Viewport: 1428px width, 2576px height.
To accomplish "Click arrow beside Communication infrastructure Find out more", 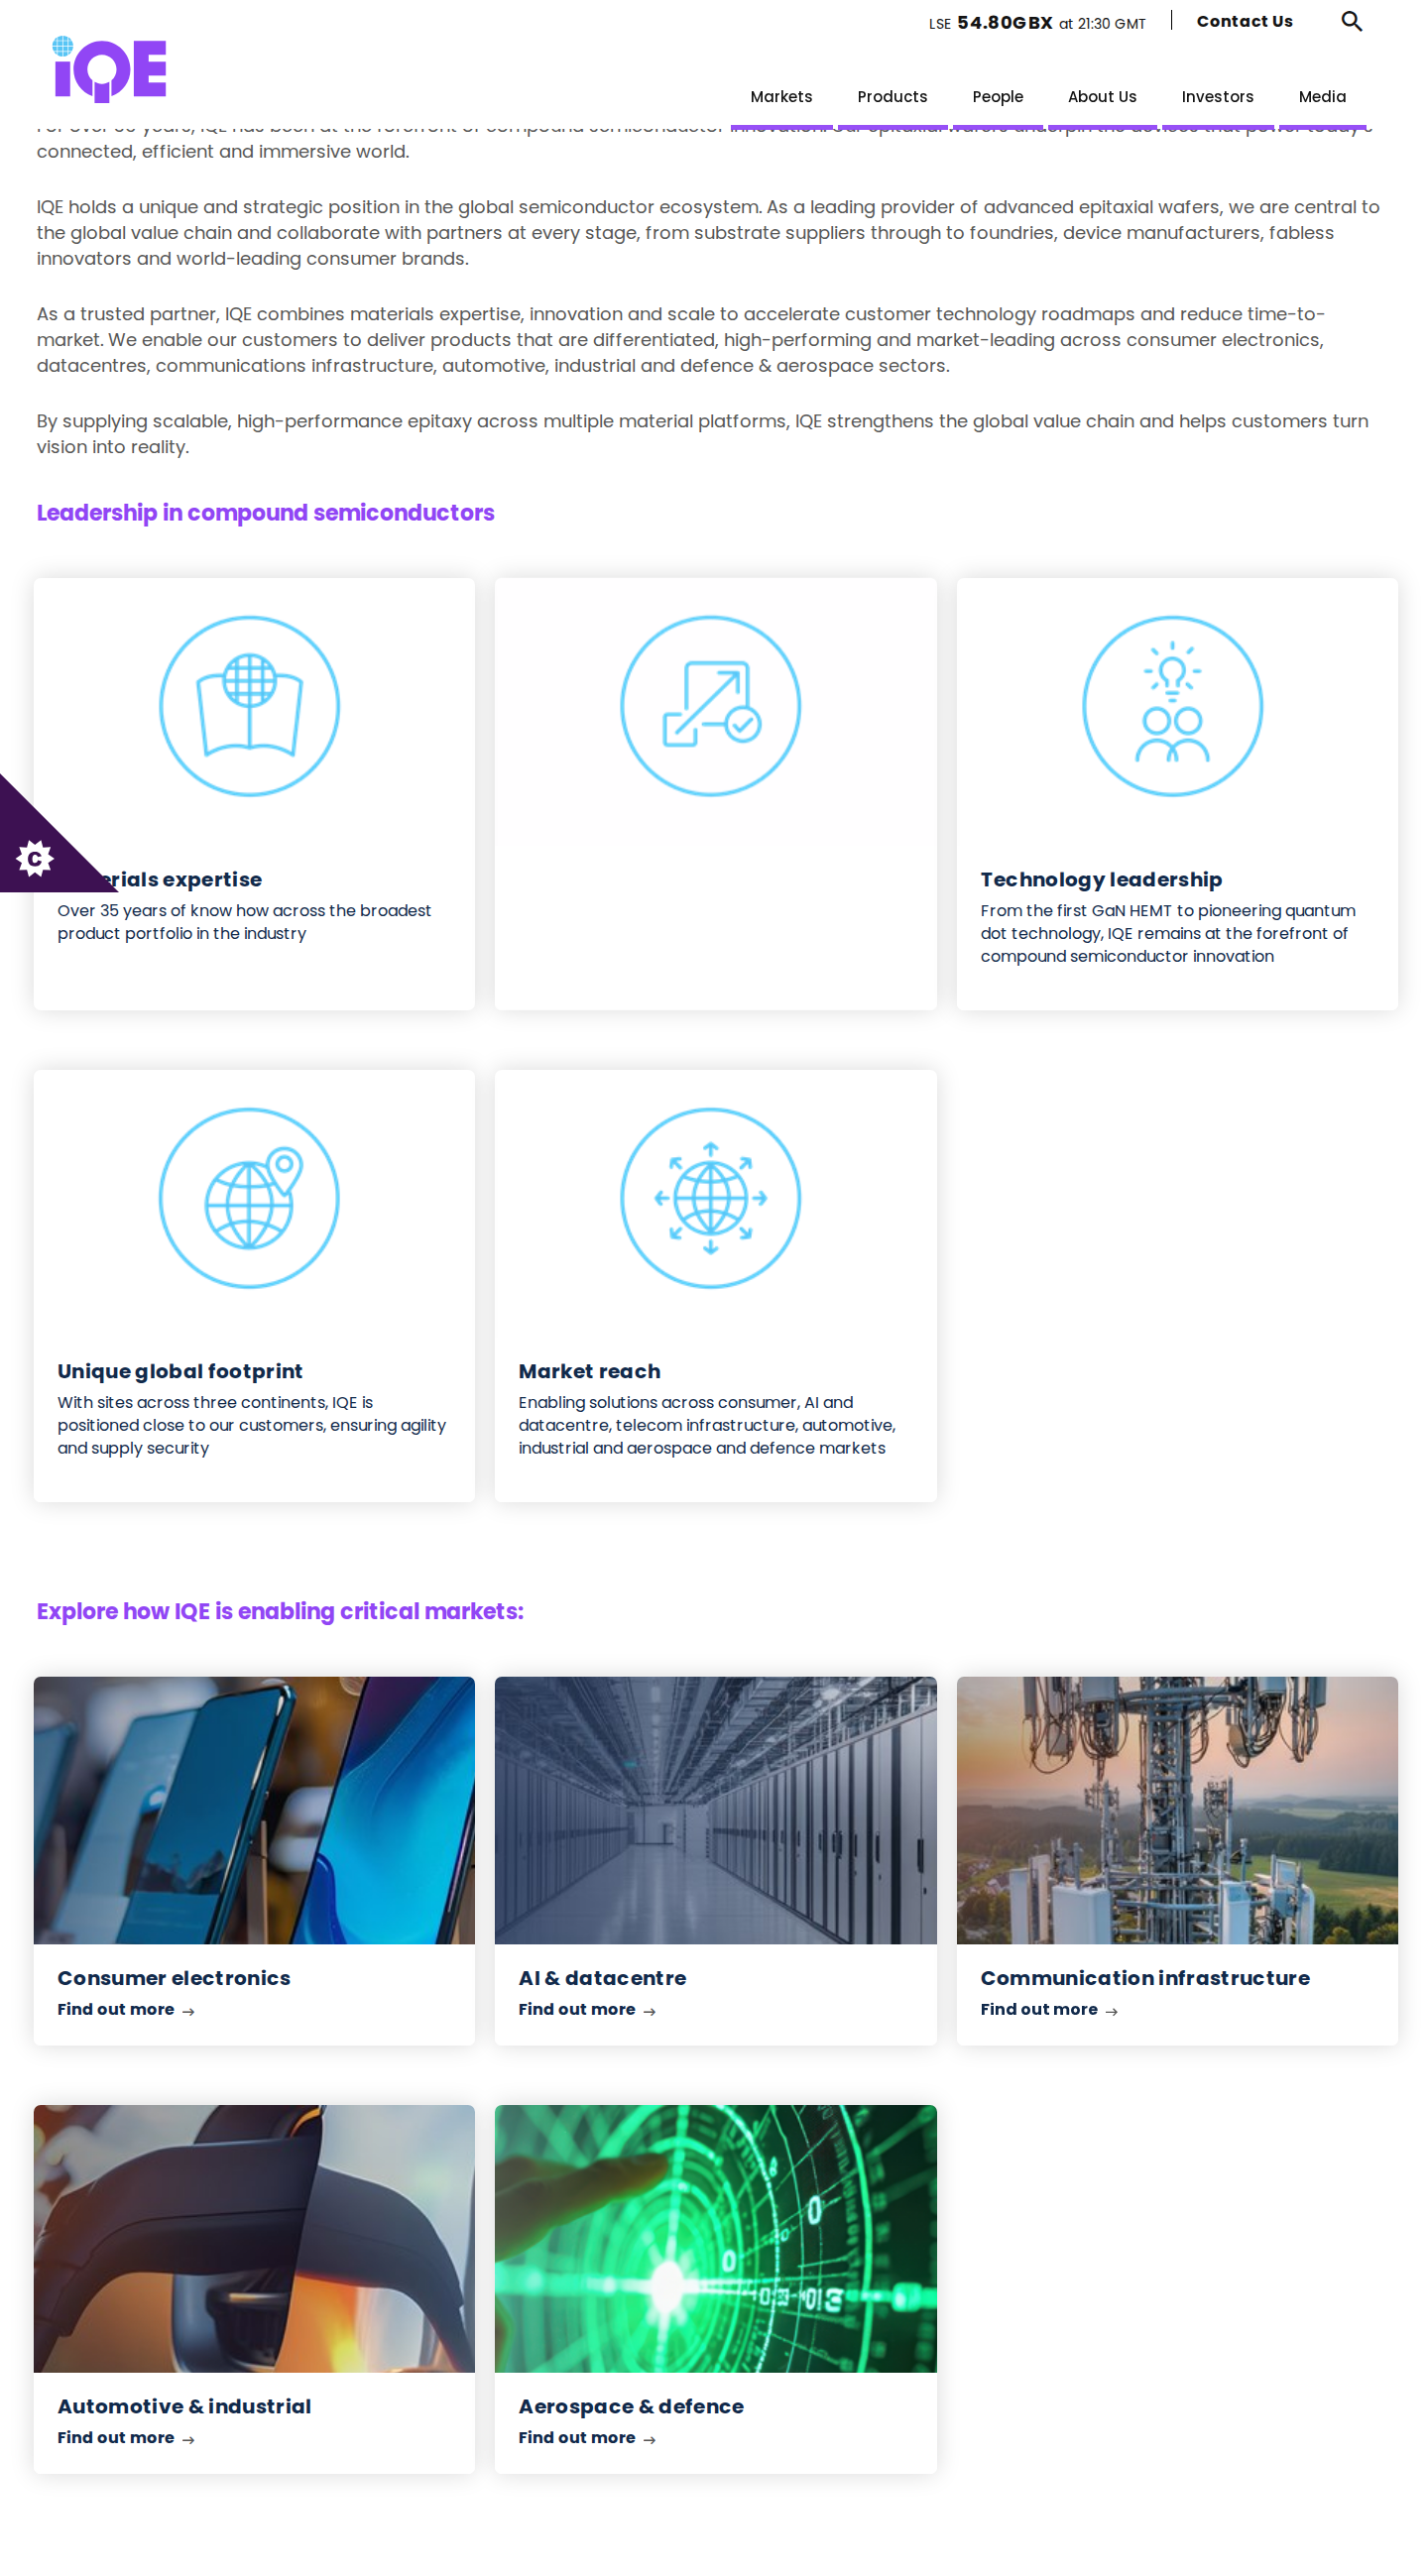I will [1111, 2011].
